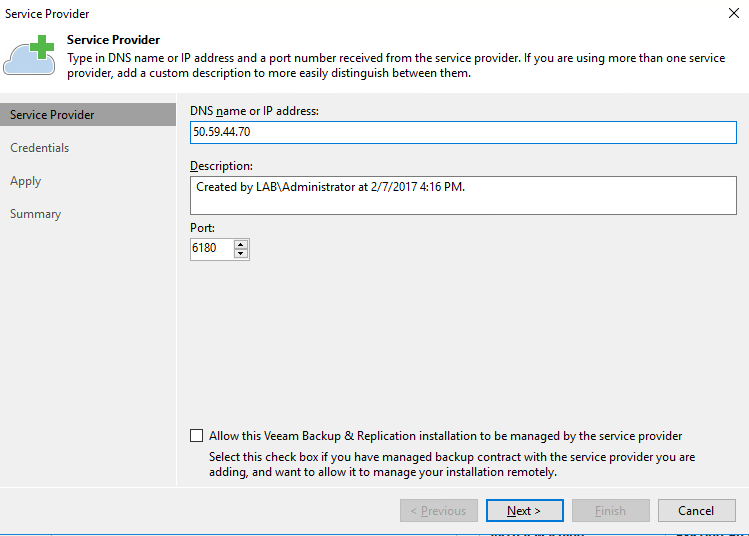Go to the Credentials wizard step
The image size is (749, 536).
(40, 148)
